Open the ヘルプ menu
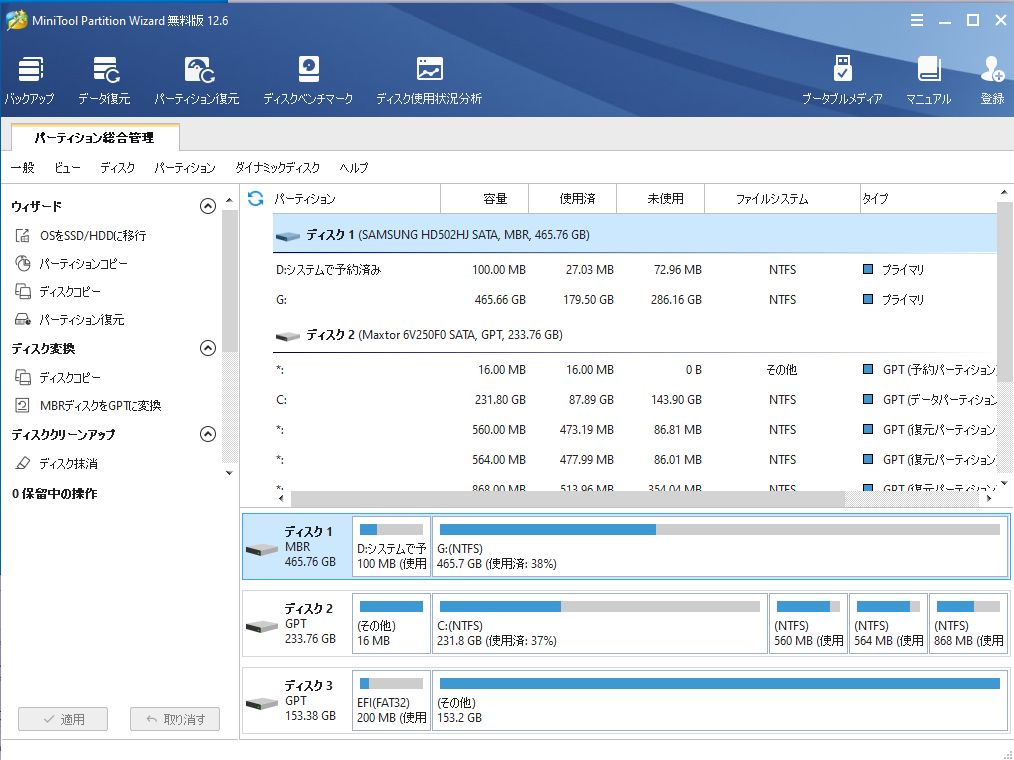The height and width of the screenshot is (760, 1014). click(x=354, y=168)
